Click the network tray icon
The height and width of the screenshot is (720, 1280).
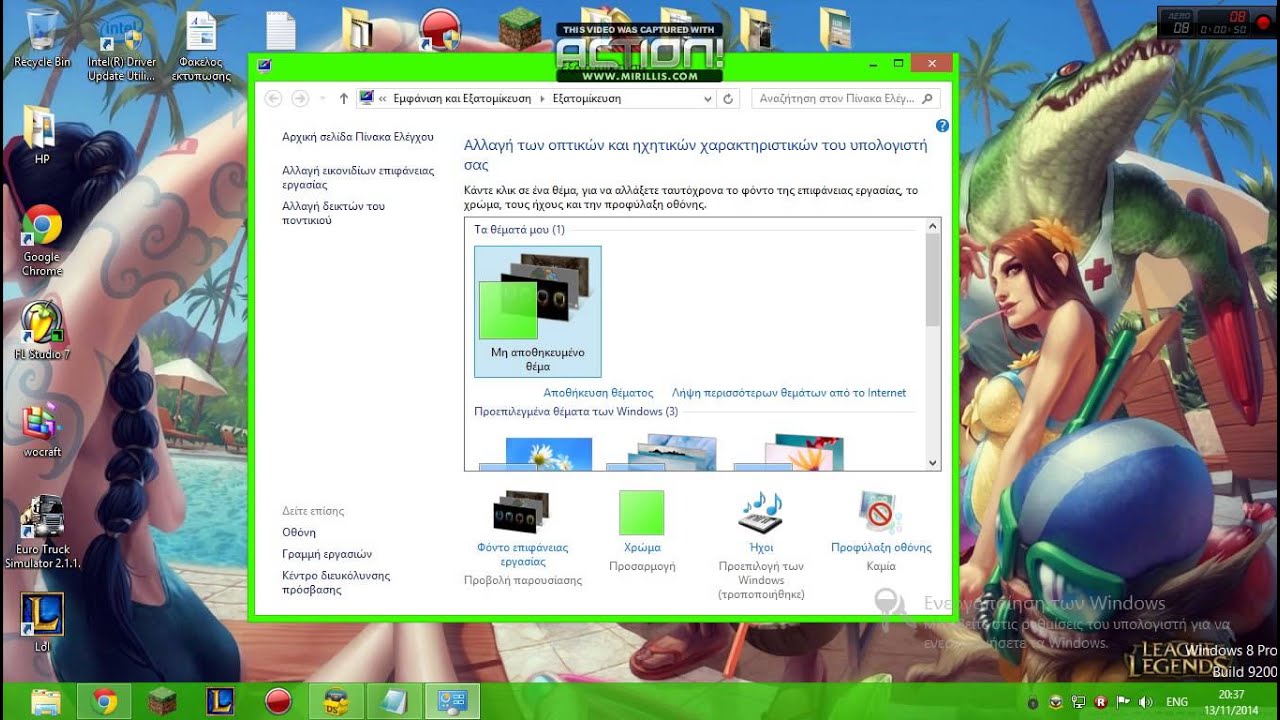(1079, 702)
